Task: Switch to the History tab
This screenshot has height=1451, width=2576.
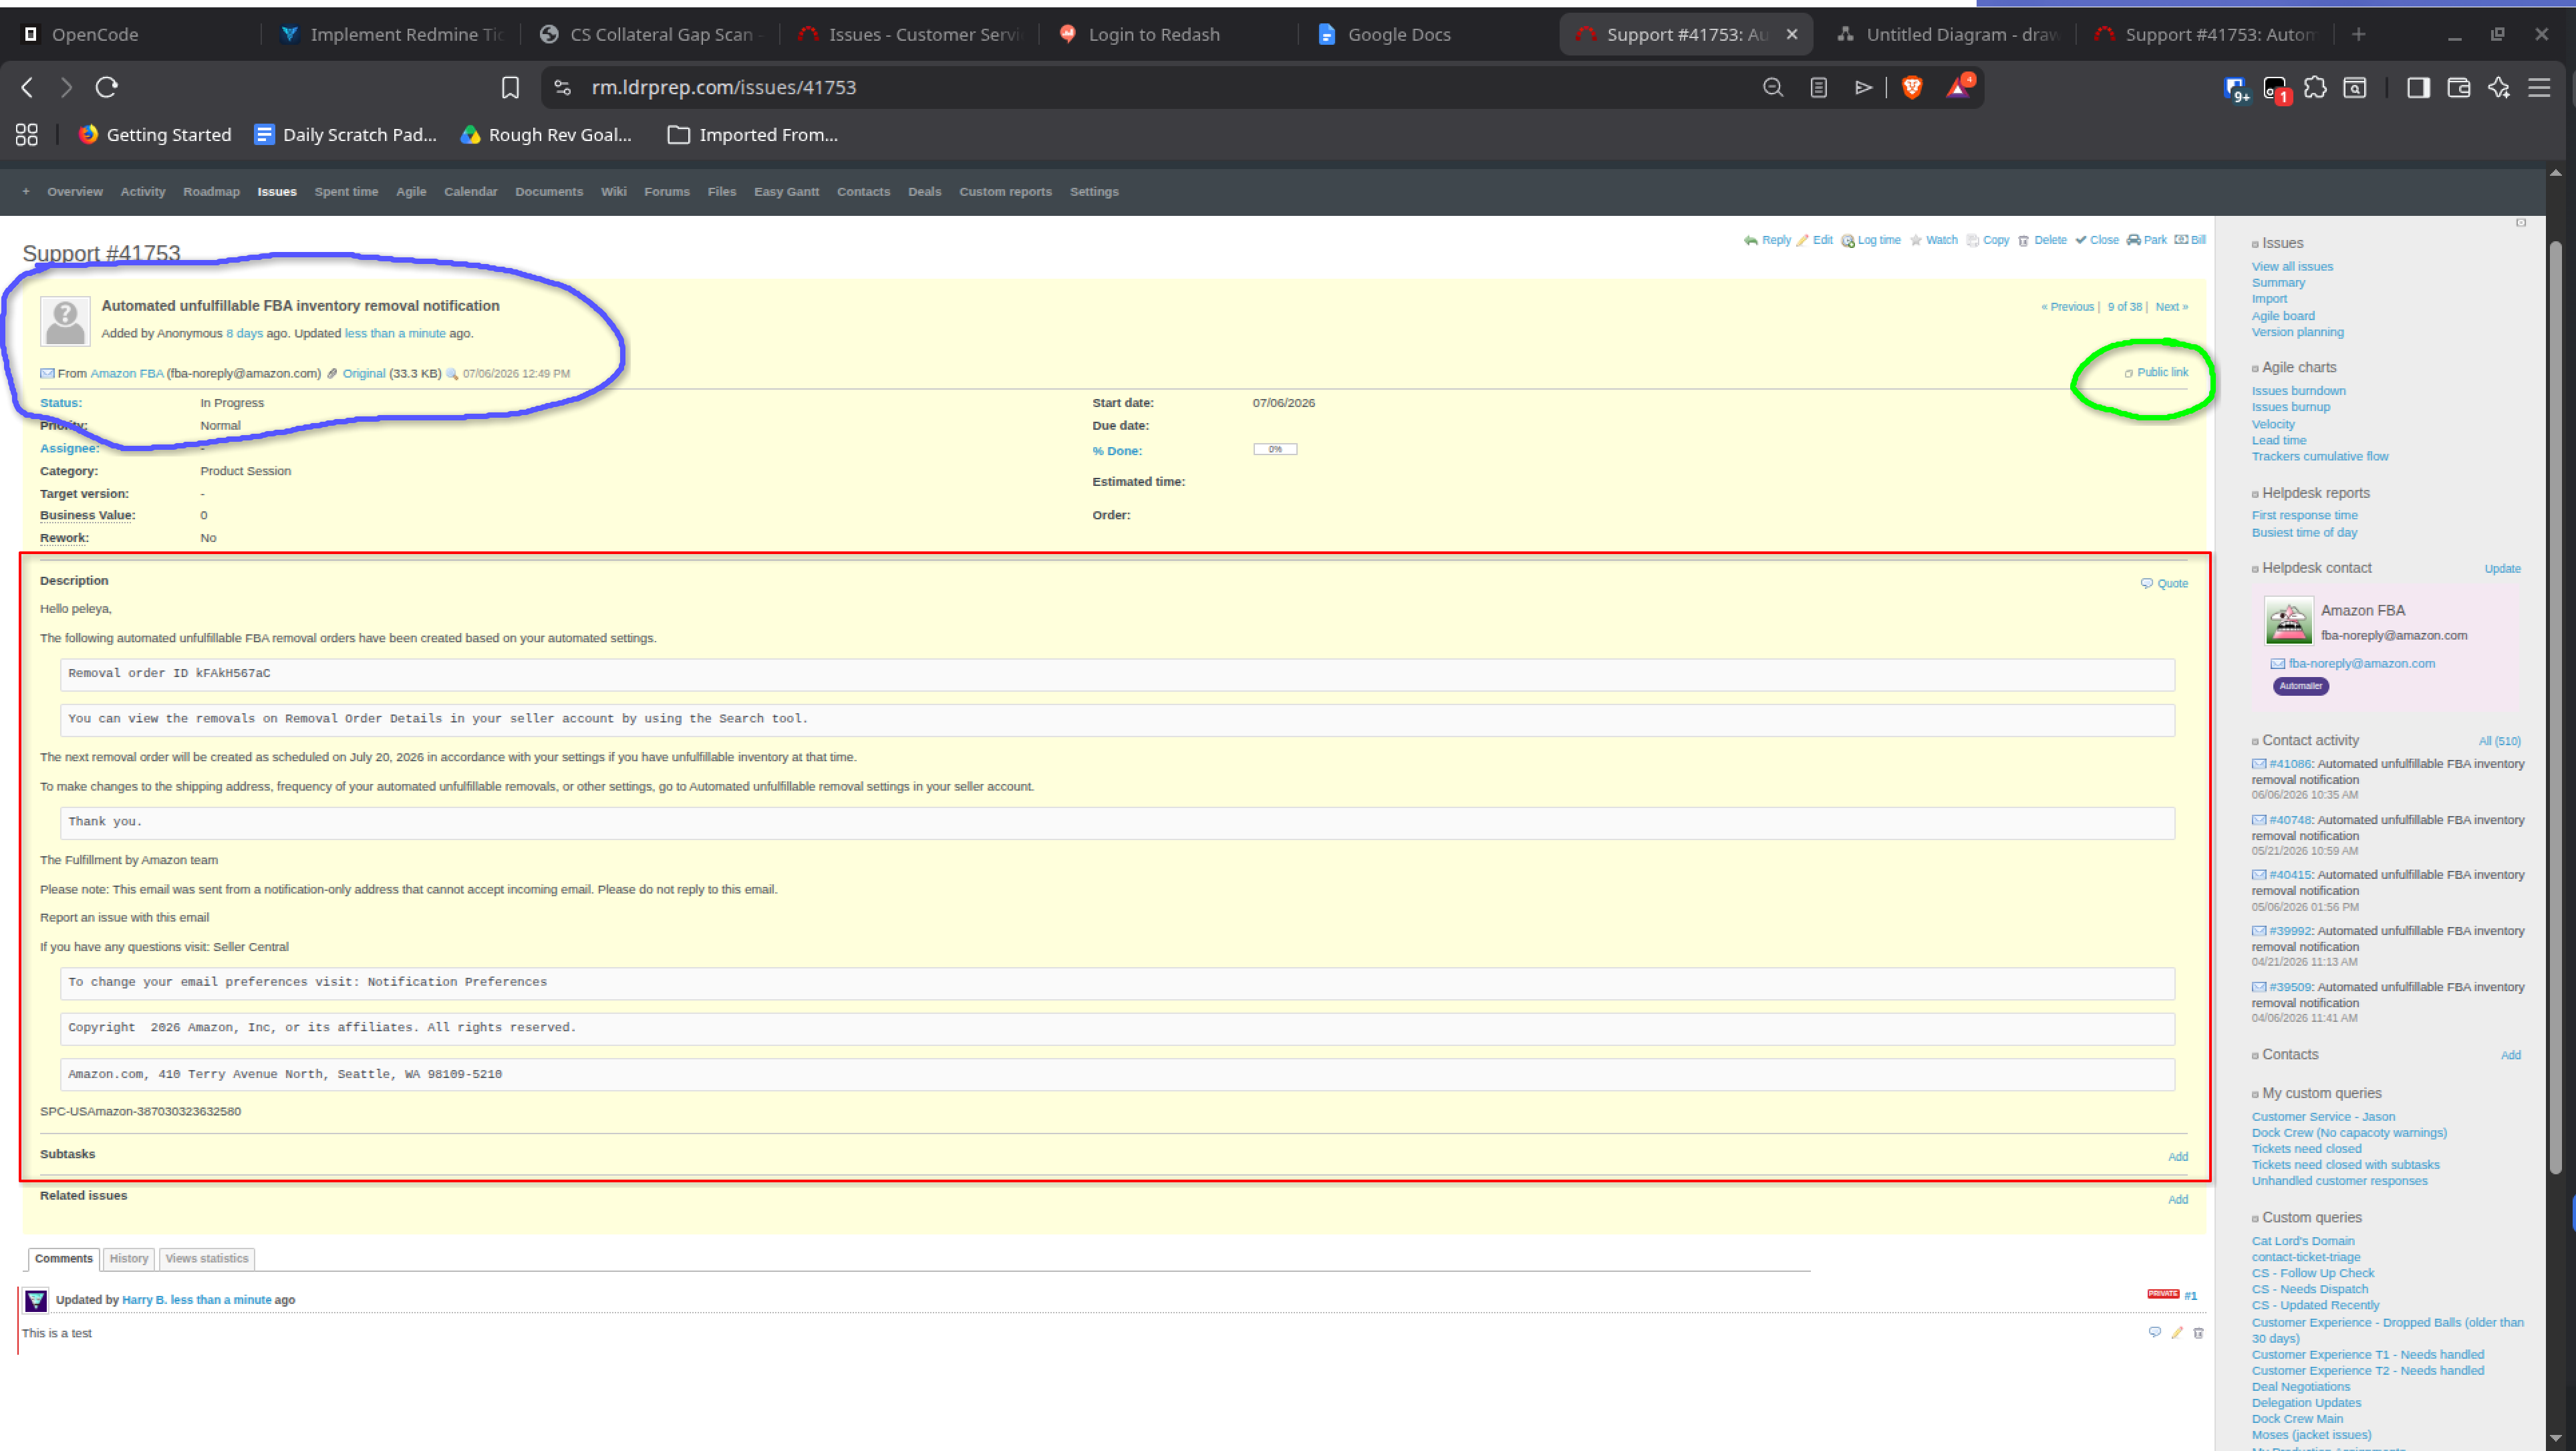Action: point(129,1258)
